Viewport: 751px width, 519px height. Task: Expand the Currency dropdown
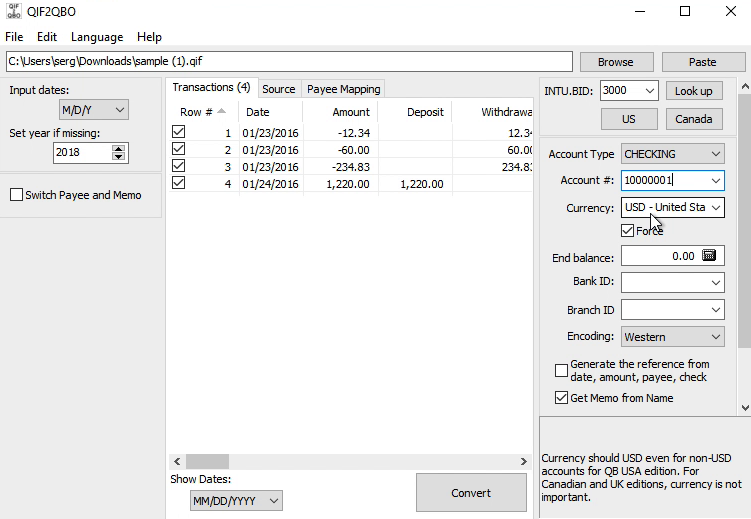(716, 207)
